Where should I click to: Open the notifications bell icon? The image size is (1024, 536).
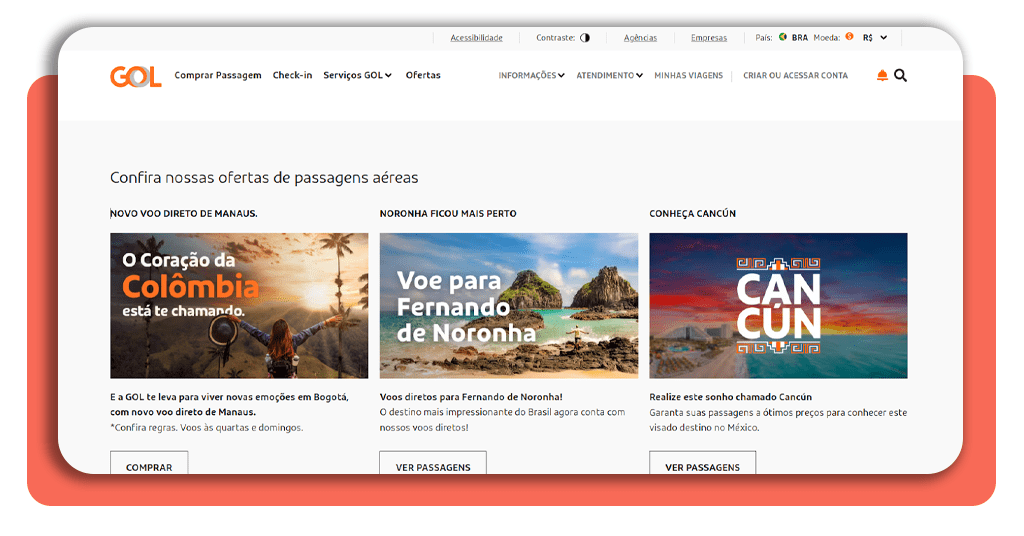tap(882, 76)
